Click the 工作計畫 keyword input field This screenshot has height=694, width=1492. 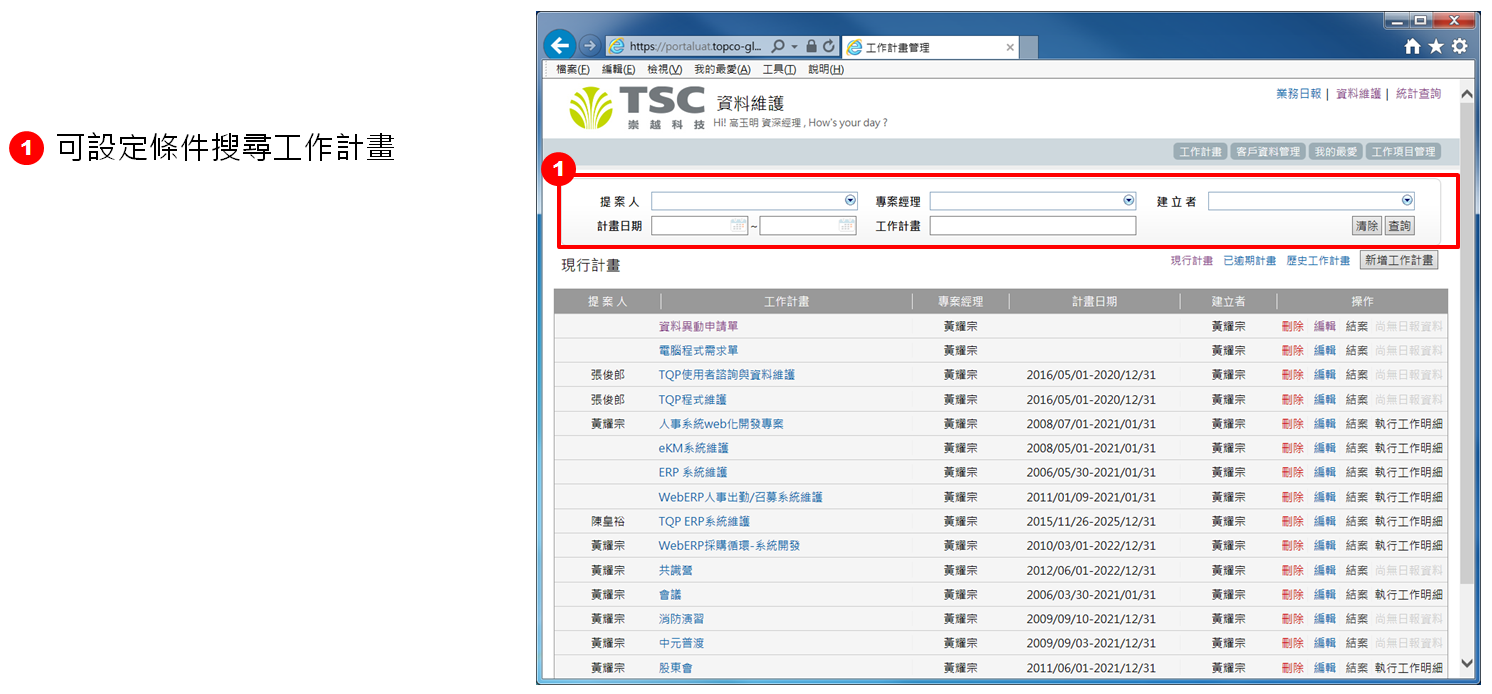click(1032, 226)
